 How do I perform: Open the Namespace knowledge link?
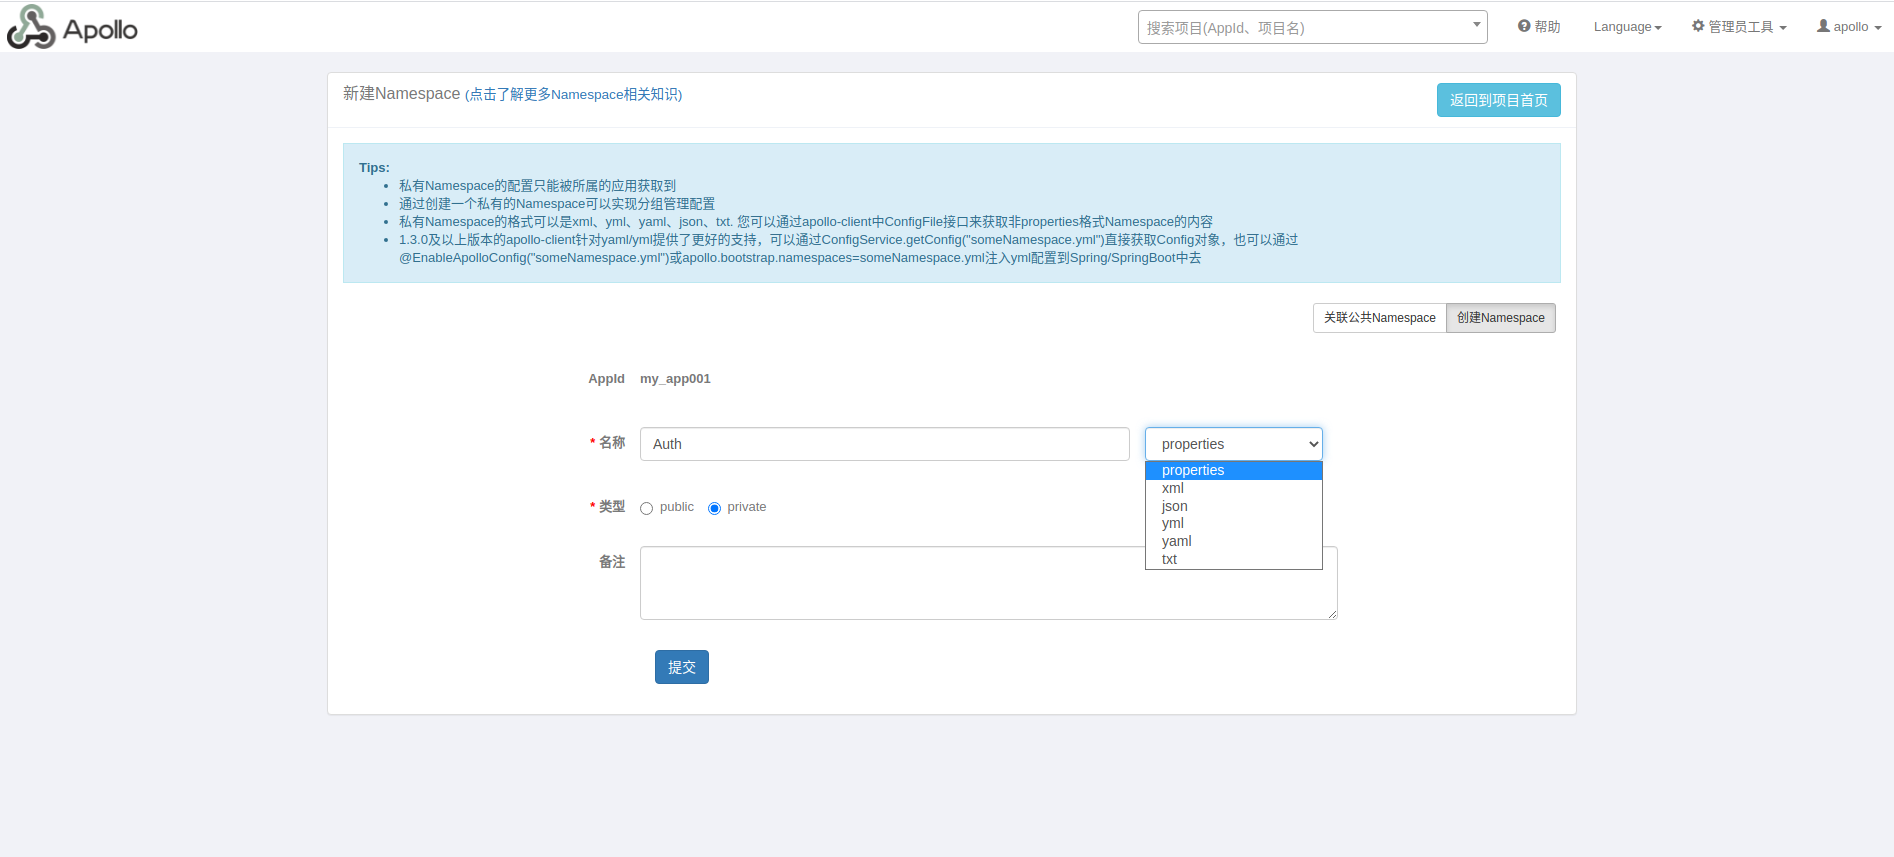[x=574, y=94]
